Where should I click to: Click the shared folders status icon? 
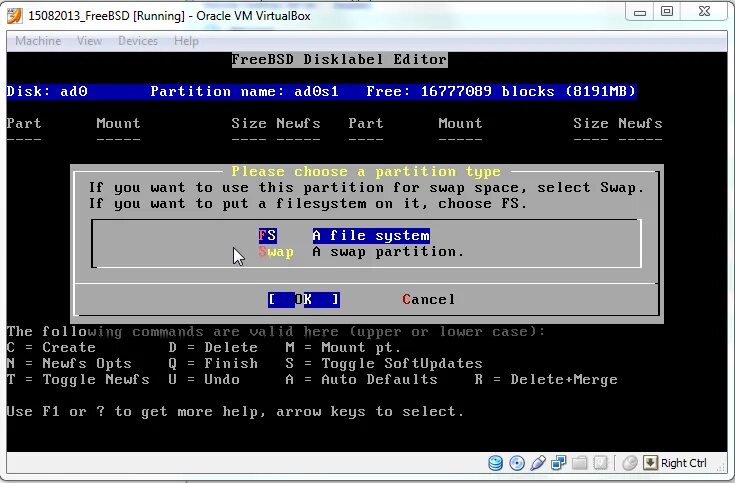tap(579, 463)
